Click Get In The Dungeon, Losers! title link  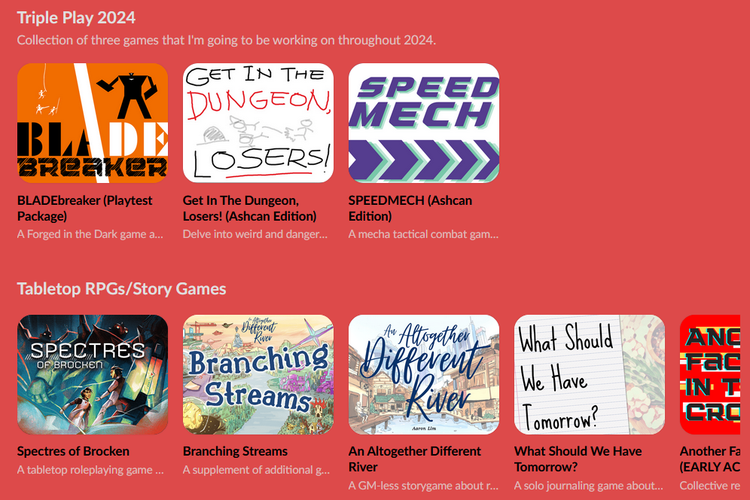[250, 208]
